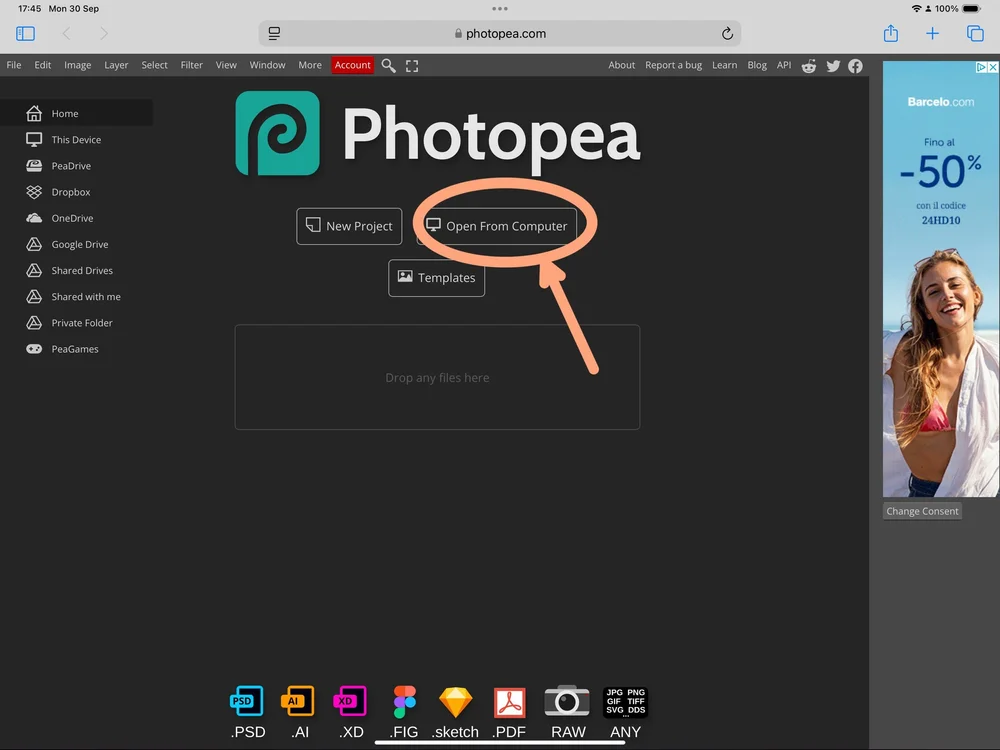Click the Templates button

click(x=436, y=277)
